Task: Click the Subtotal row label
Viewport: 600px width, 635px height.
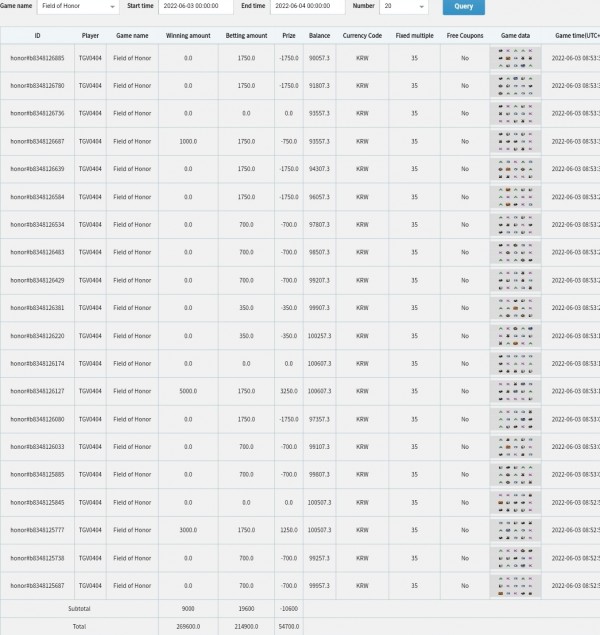Action: click(79, 609)
